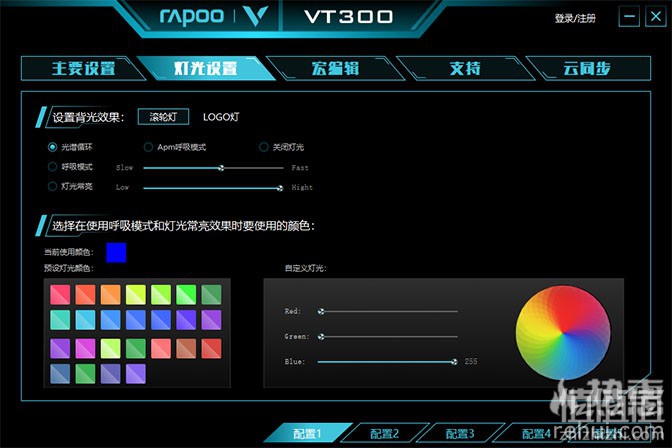Pick the red swatch ending the third row
Image resolution: width=672 pixels, height=448 pixels.
coord(211,349)
